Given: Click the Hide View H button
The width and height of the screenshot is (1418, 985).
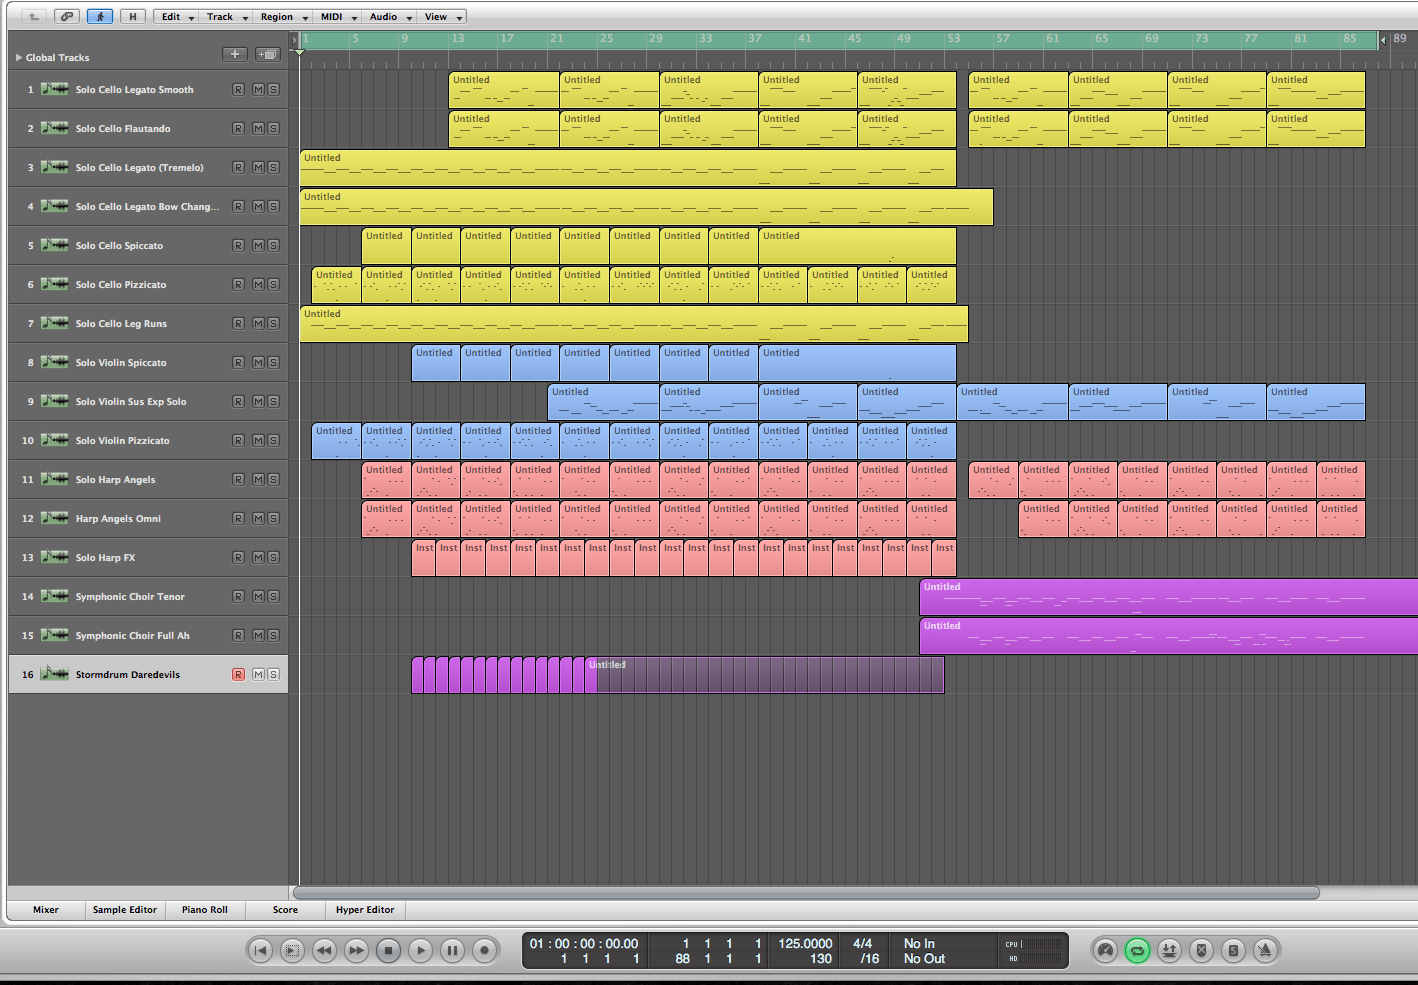Looking at the screenshot, I should tap(132, 16).
